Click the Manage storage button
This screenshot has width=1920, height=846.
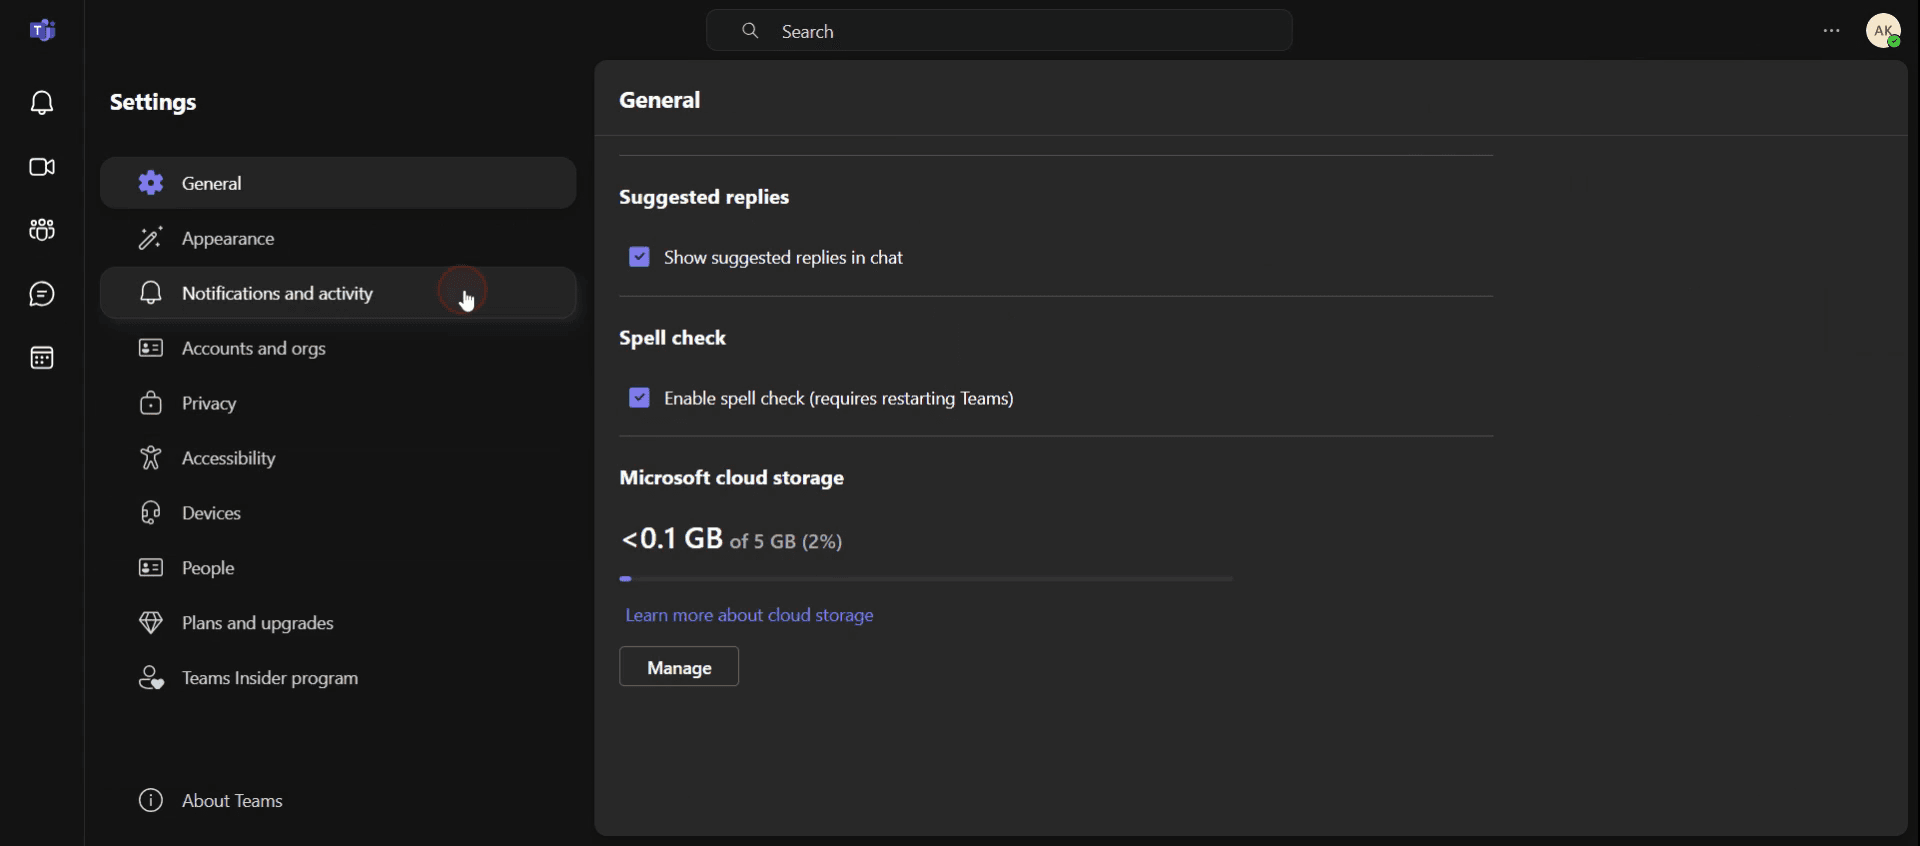pos(679,667)
